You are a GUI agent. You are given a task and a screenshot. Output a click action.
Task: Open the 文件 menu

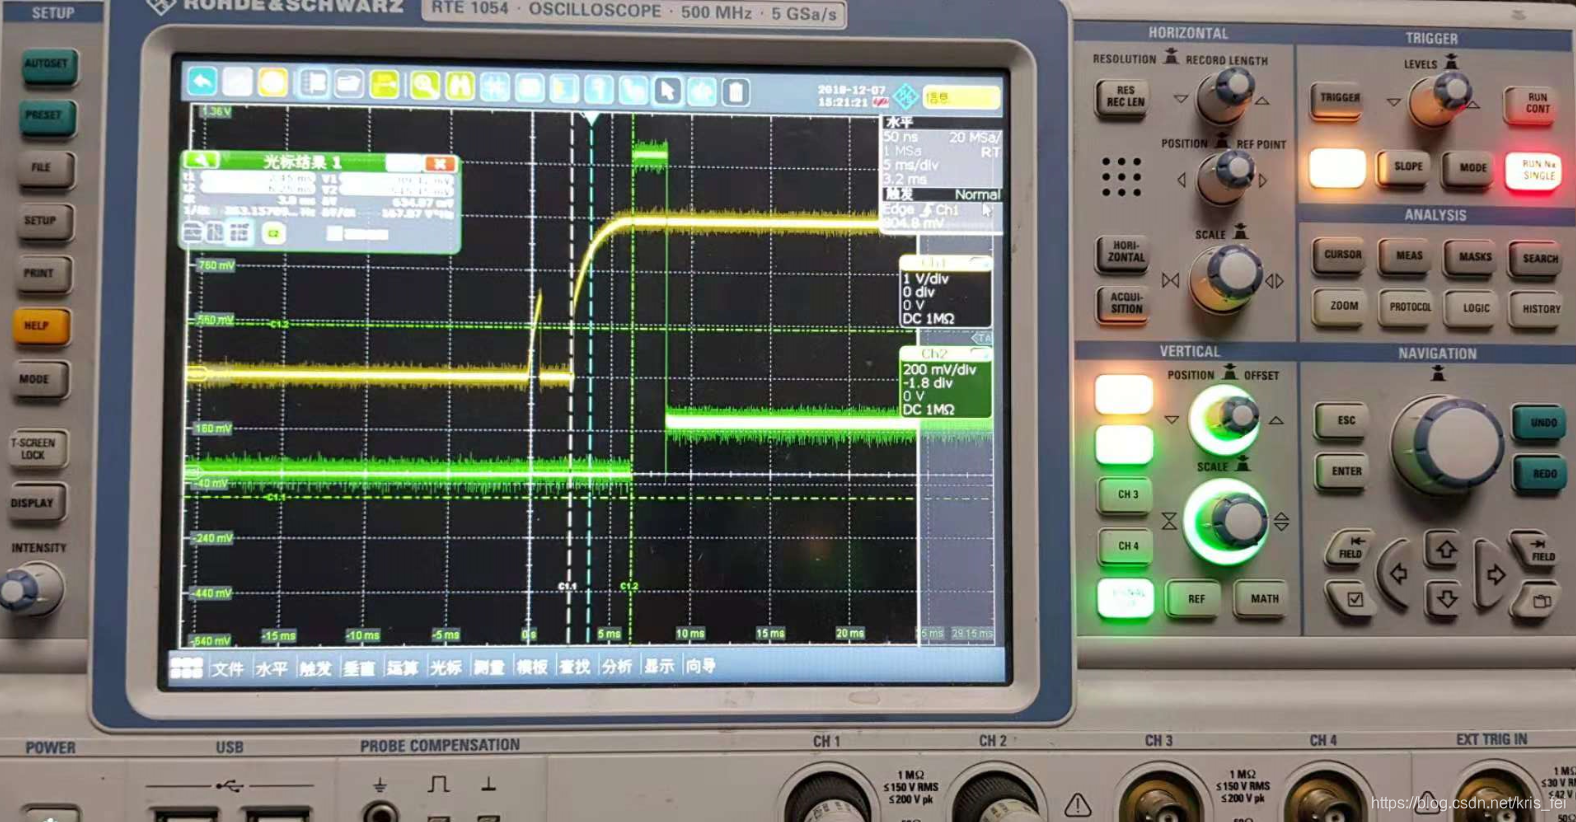pos(228,668)
